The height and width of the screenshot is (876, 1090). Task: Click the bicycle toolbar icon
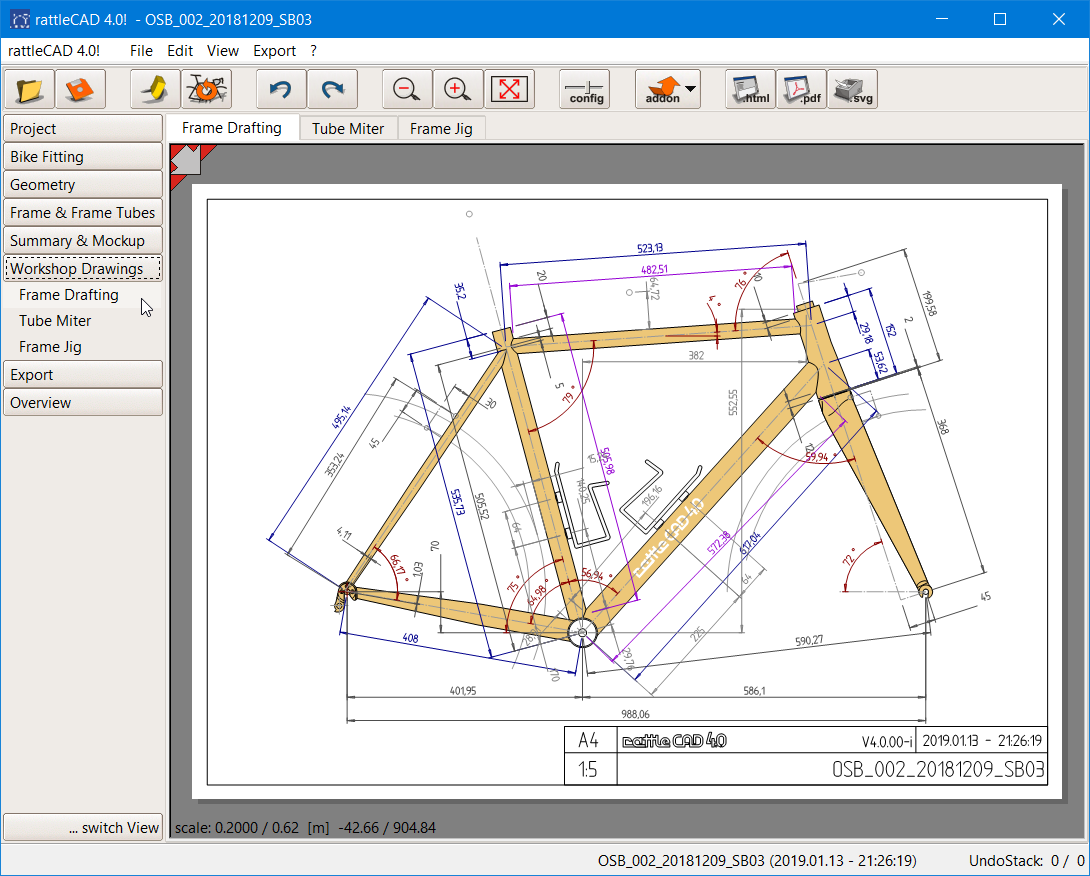click(206, 89)
